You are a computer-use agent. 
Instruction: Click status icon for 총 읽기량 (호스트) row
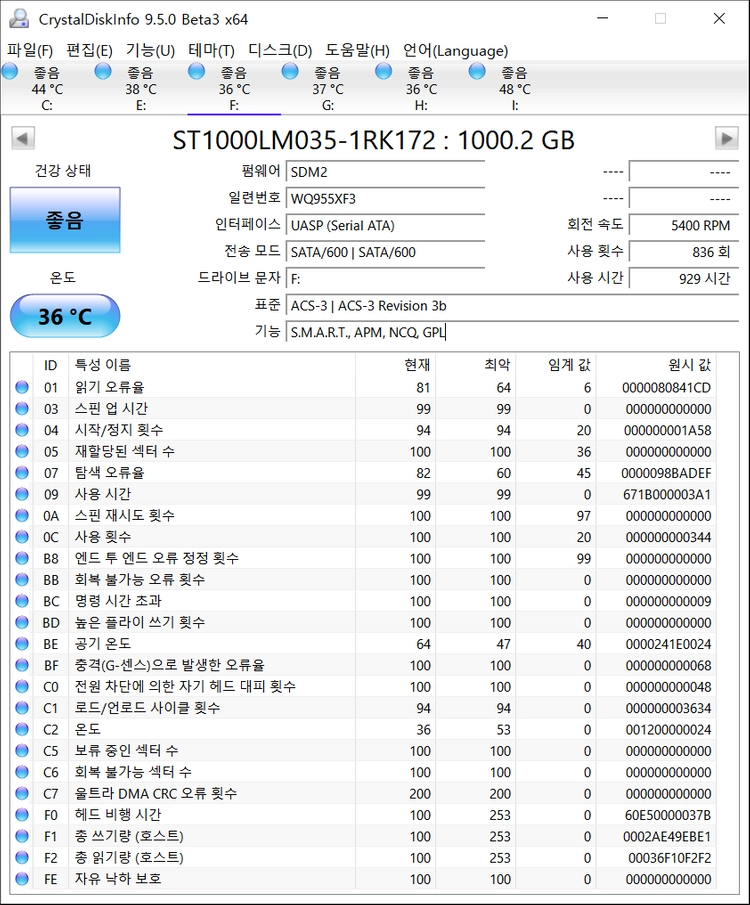(22, 857)
